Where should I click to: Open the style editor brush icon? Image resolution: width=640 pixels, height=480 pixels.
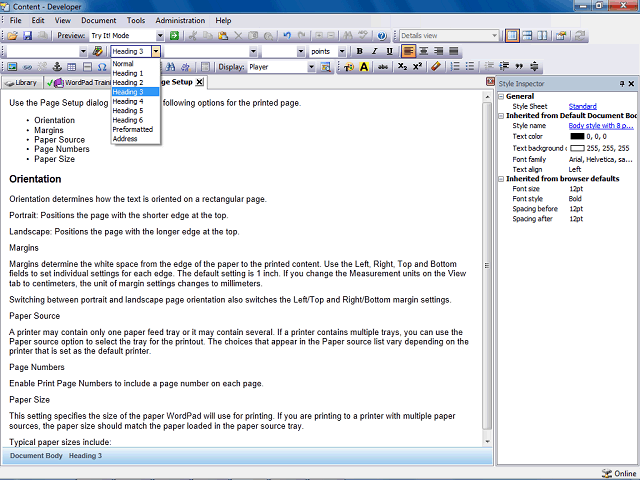[x=97, y=51]
